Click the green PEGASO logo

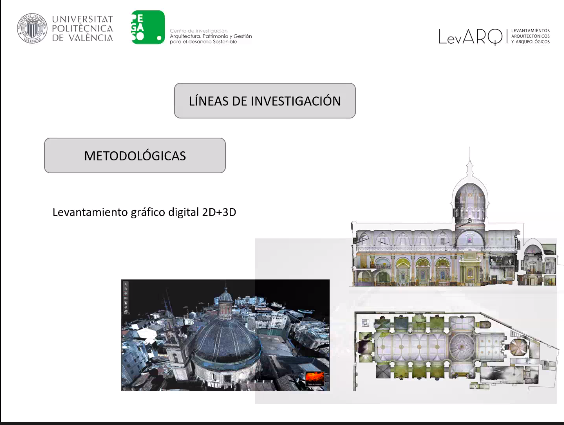click(x=148, y=27)
